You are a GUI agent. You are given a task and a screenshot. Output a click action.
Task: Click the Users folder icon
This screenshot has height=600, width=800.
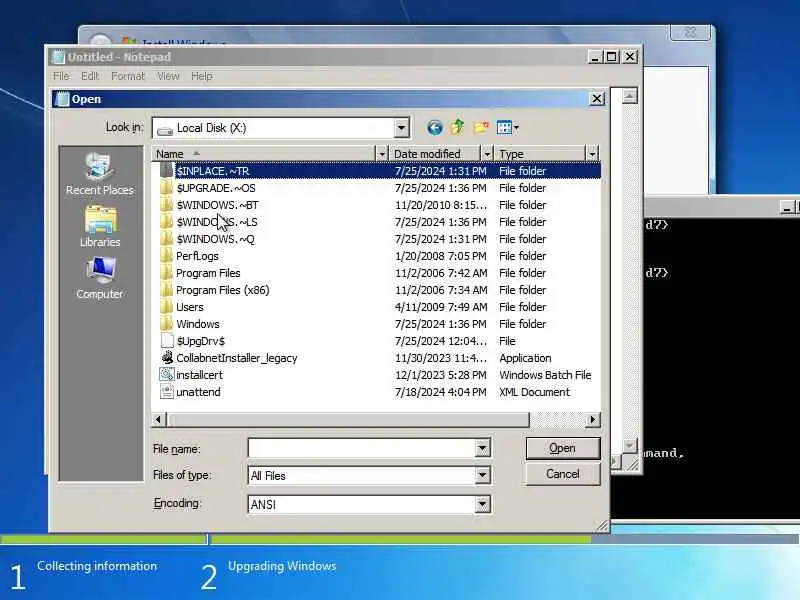166,307
